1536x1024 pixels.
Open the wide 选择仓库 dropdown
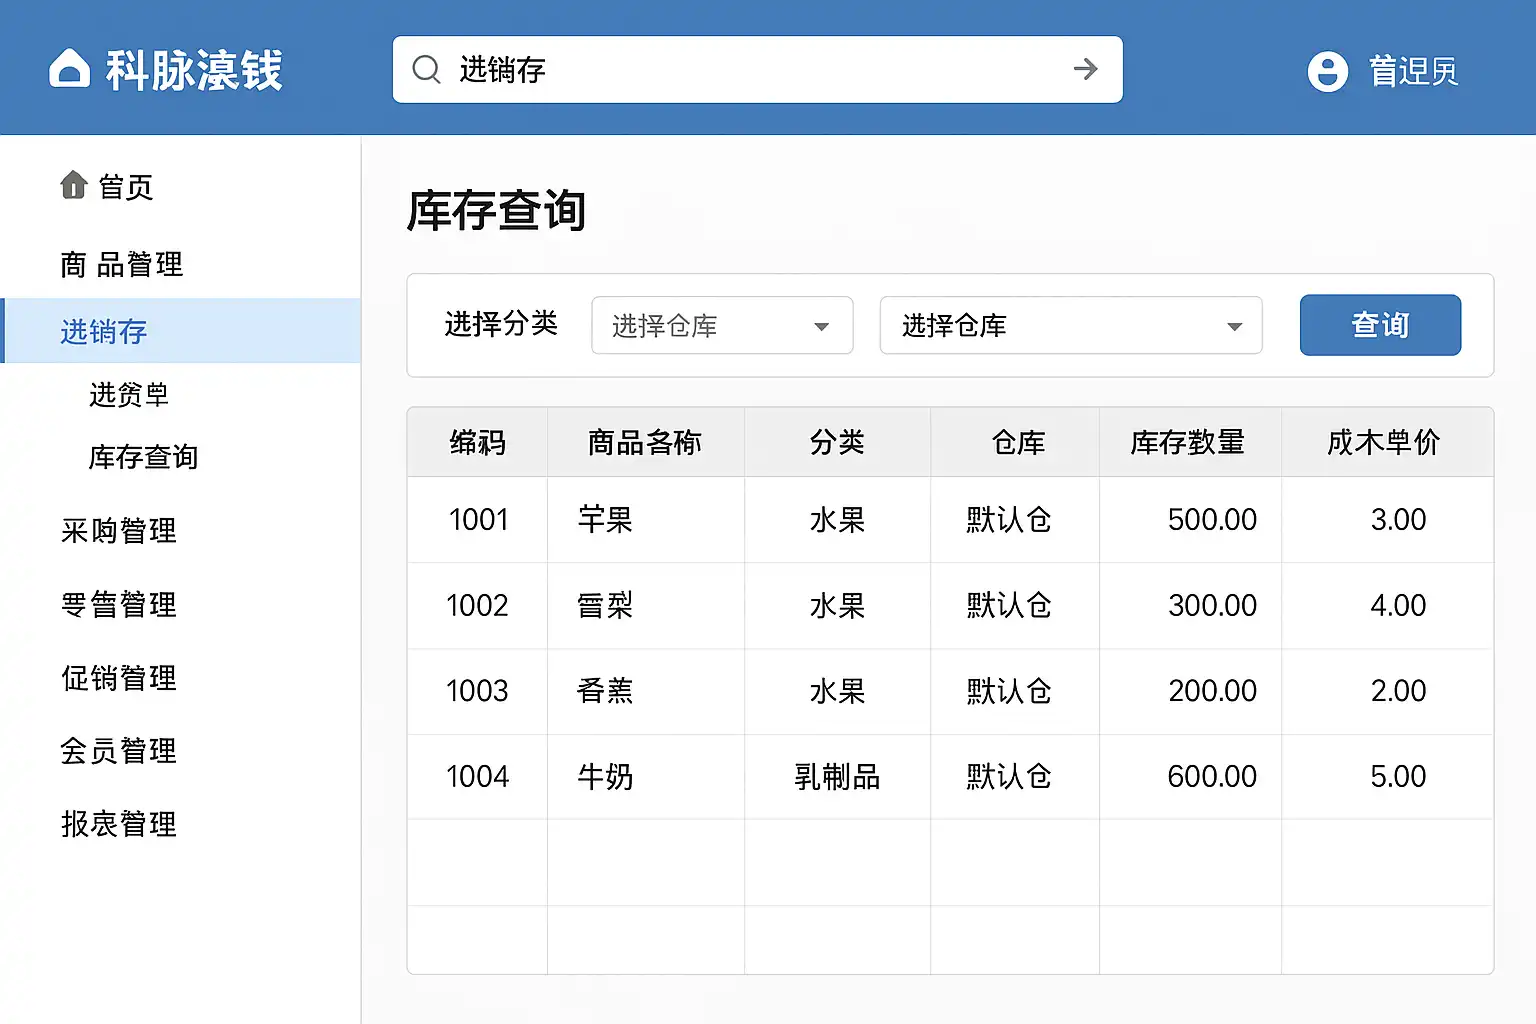(x=1070, y=326)
